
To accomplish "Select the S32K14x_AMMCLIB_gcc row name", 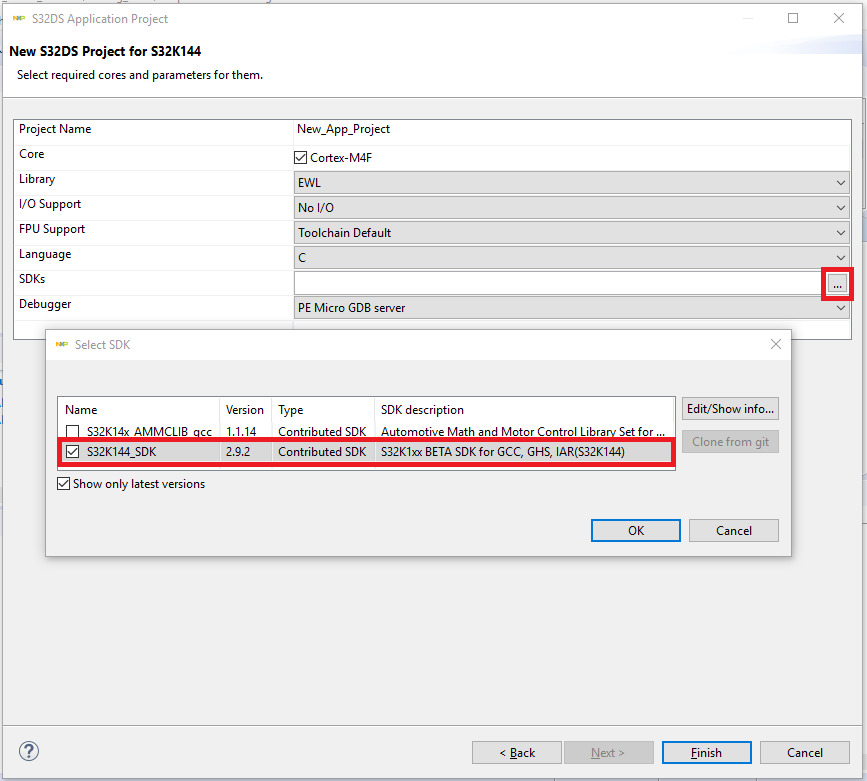I will coord(149,431).
